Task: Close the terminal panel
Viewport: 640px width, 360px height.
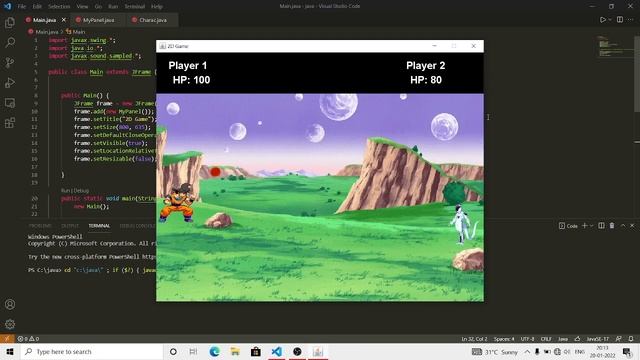Action: 632,225
